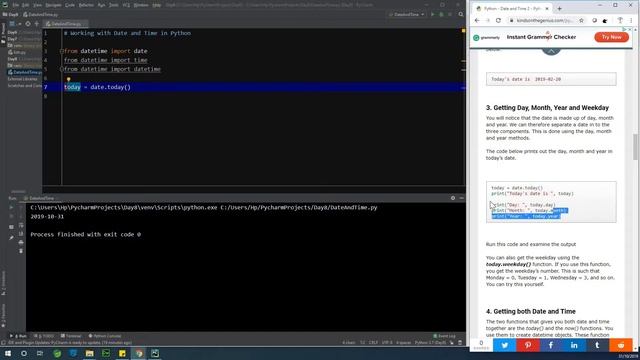
Task: Open the Chrome three-dot menu
Action: [631, 20]
